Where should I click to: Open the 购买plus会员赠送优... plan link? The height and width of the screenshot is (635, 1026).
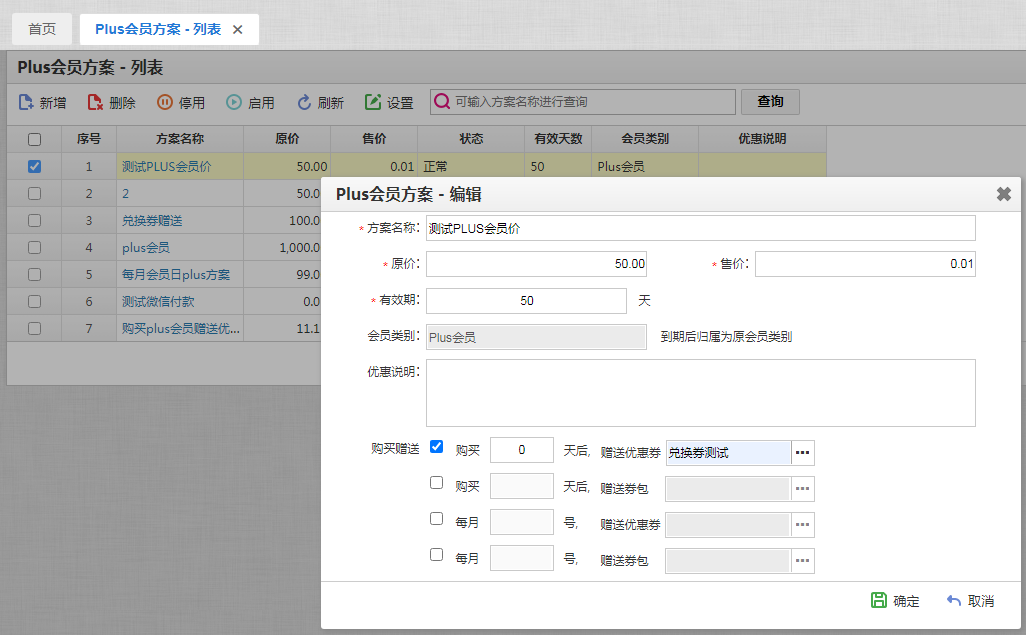pos(181,328)
